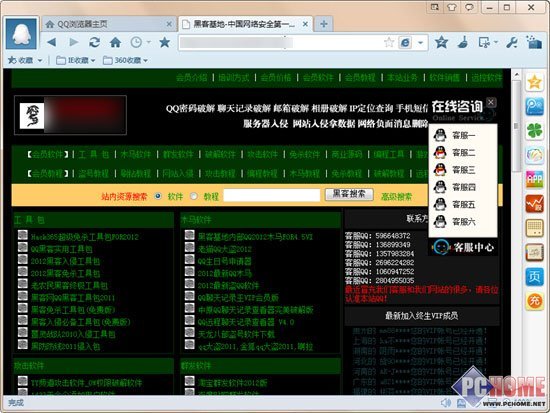Open the 工具包 category menu item

point(94,154)
